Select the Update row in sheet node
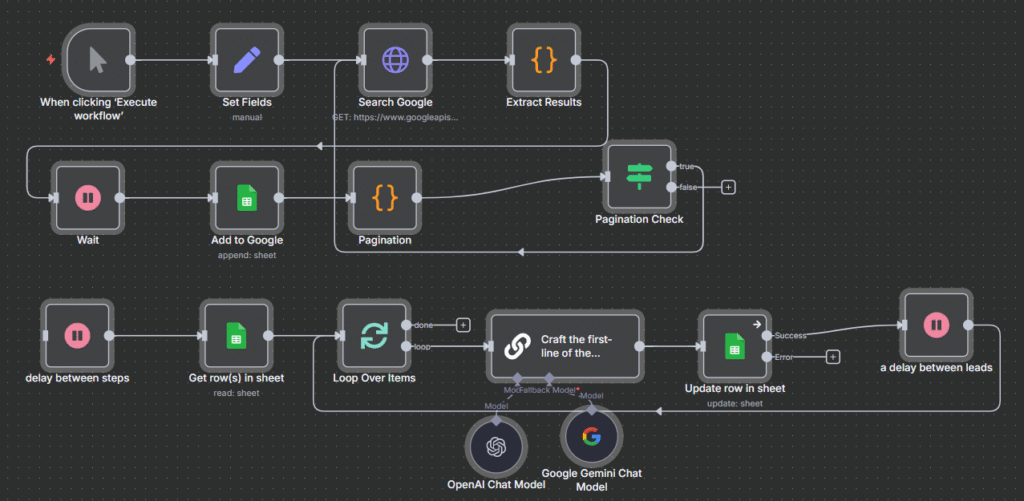Viewport: 1024px width, 501px height. pyautogui.click(x=734, y=346)
